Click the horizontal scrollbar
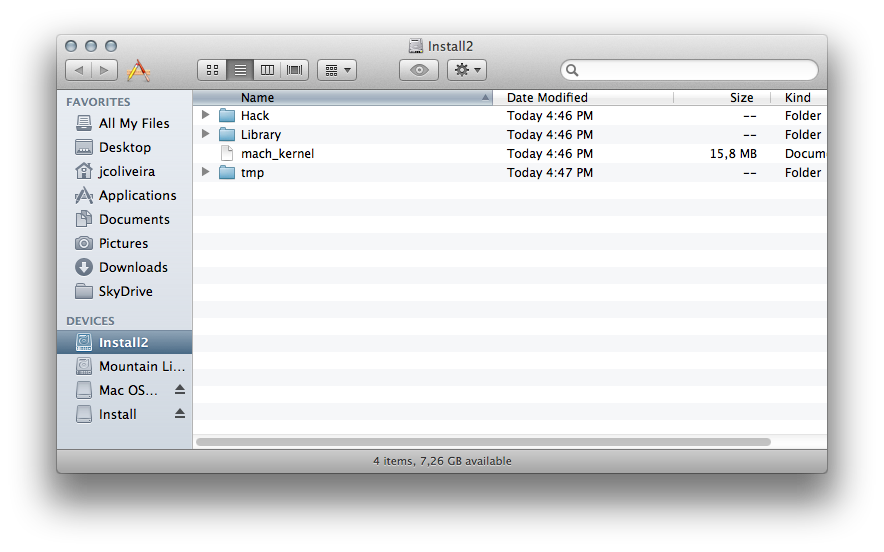The height and width of the screenshot is (552, 884). 483,442
